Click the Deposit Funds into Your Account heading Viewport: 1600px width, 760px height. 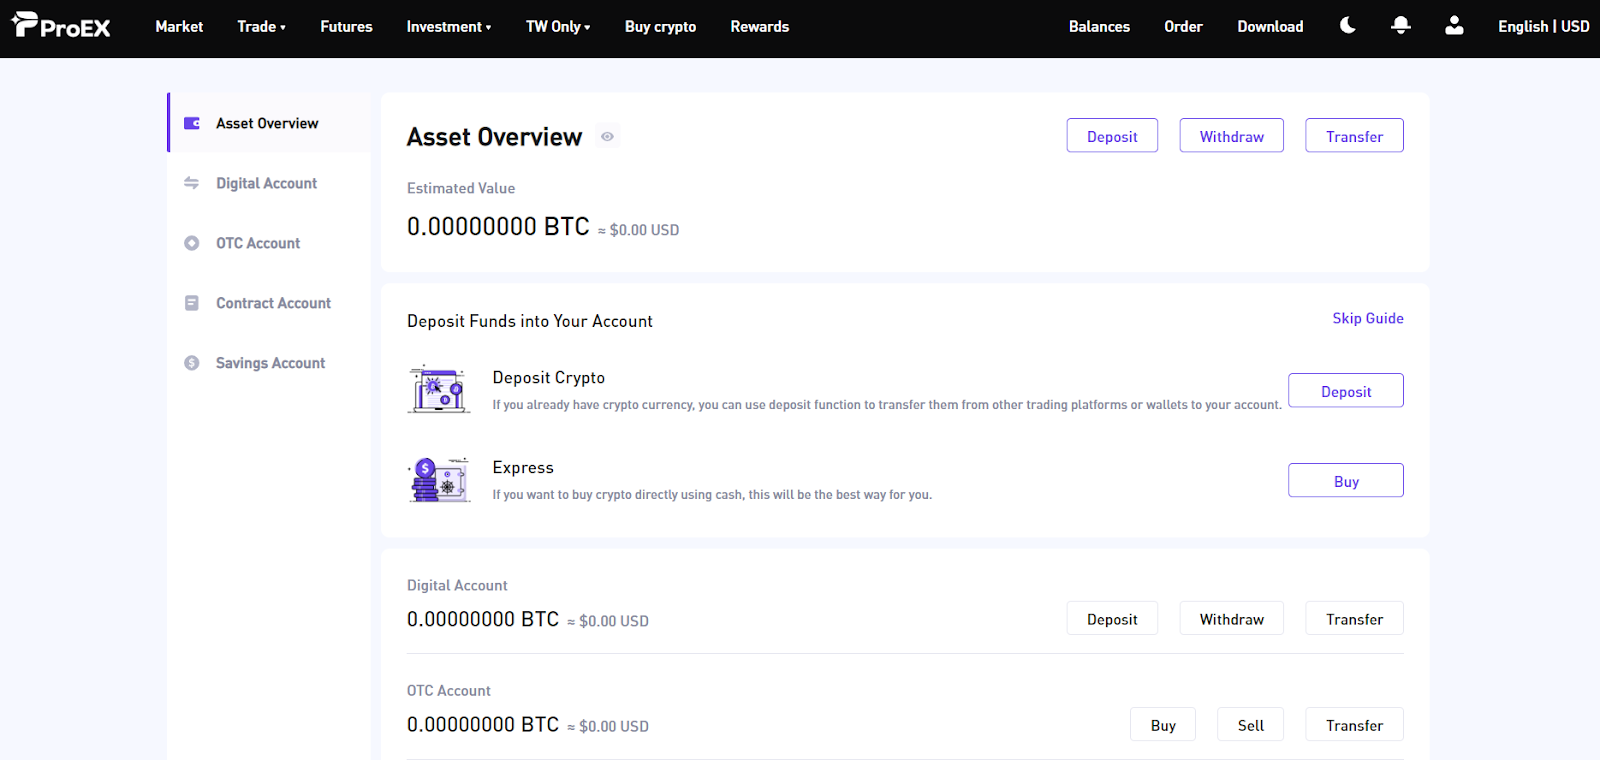click(x=530, y=321)
